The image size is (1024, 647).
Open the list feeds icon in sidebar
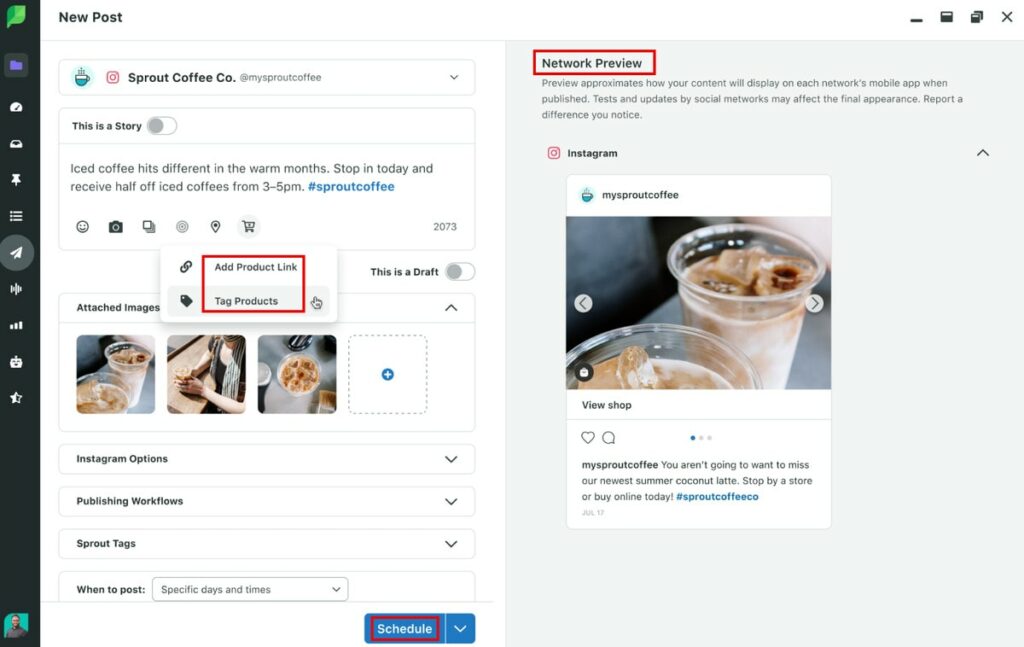click(16, 216)
